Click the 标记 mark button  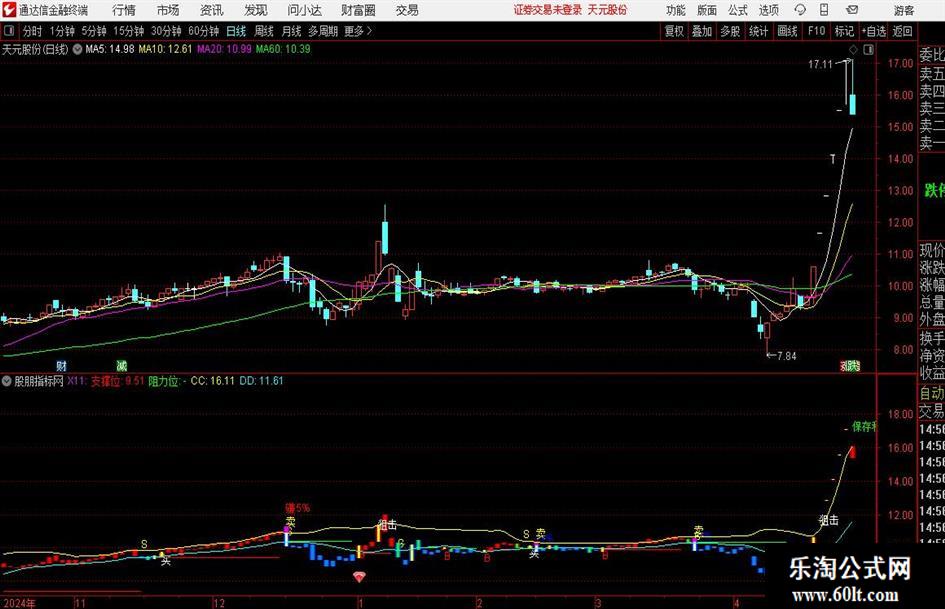[844, 31]
